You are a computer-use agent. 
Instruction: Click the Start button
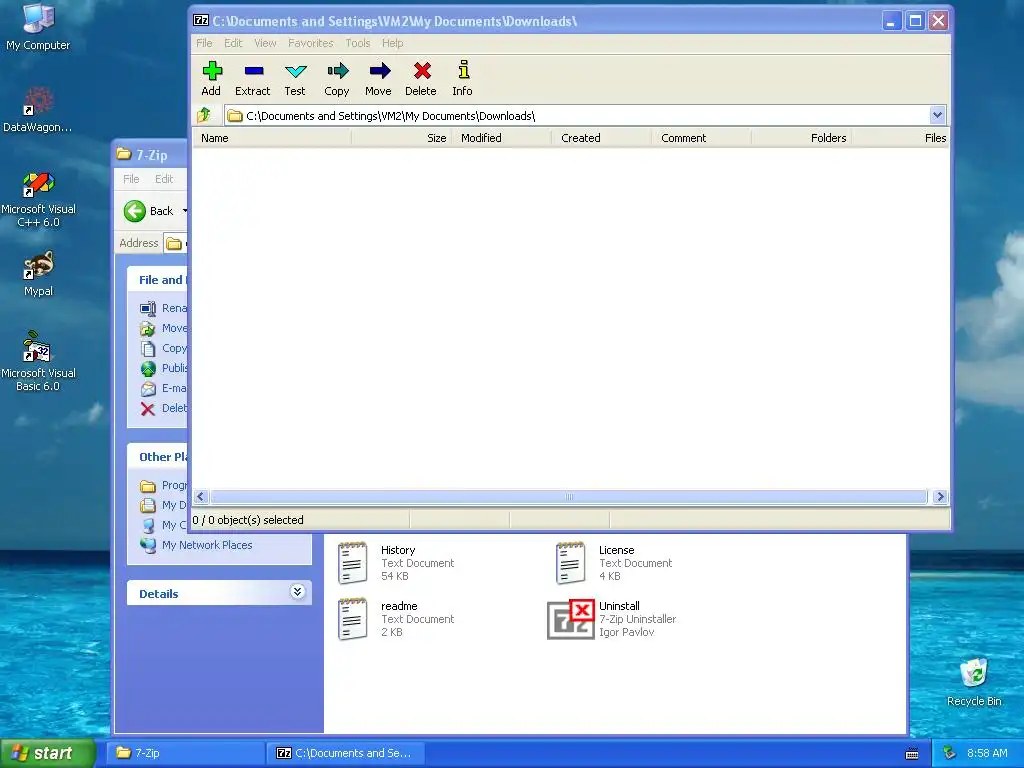pos(48,753)
